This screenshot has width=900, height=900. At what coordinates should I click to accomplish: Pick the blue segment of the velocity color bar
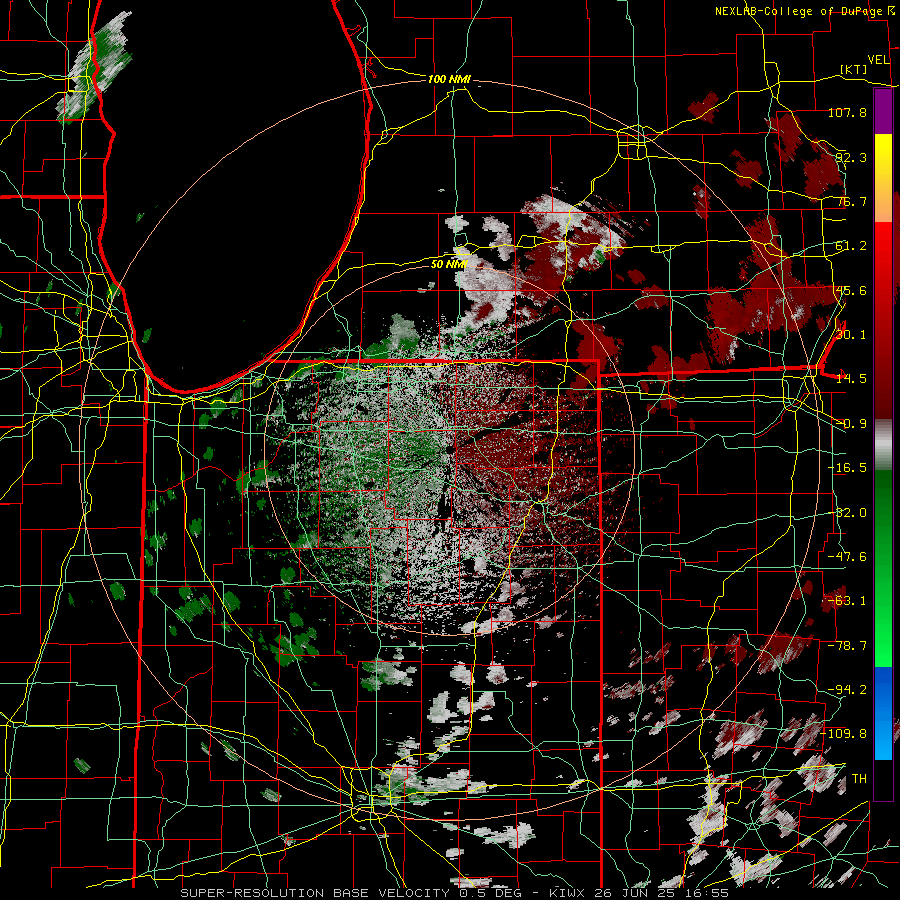(883, 713)
